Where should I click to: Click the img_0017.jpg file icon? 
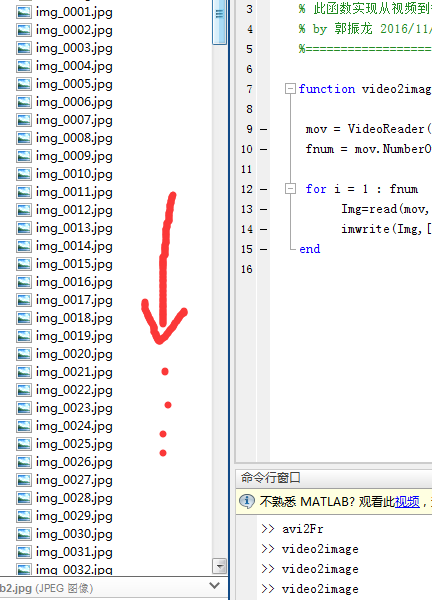tap(24, 300)
